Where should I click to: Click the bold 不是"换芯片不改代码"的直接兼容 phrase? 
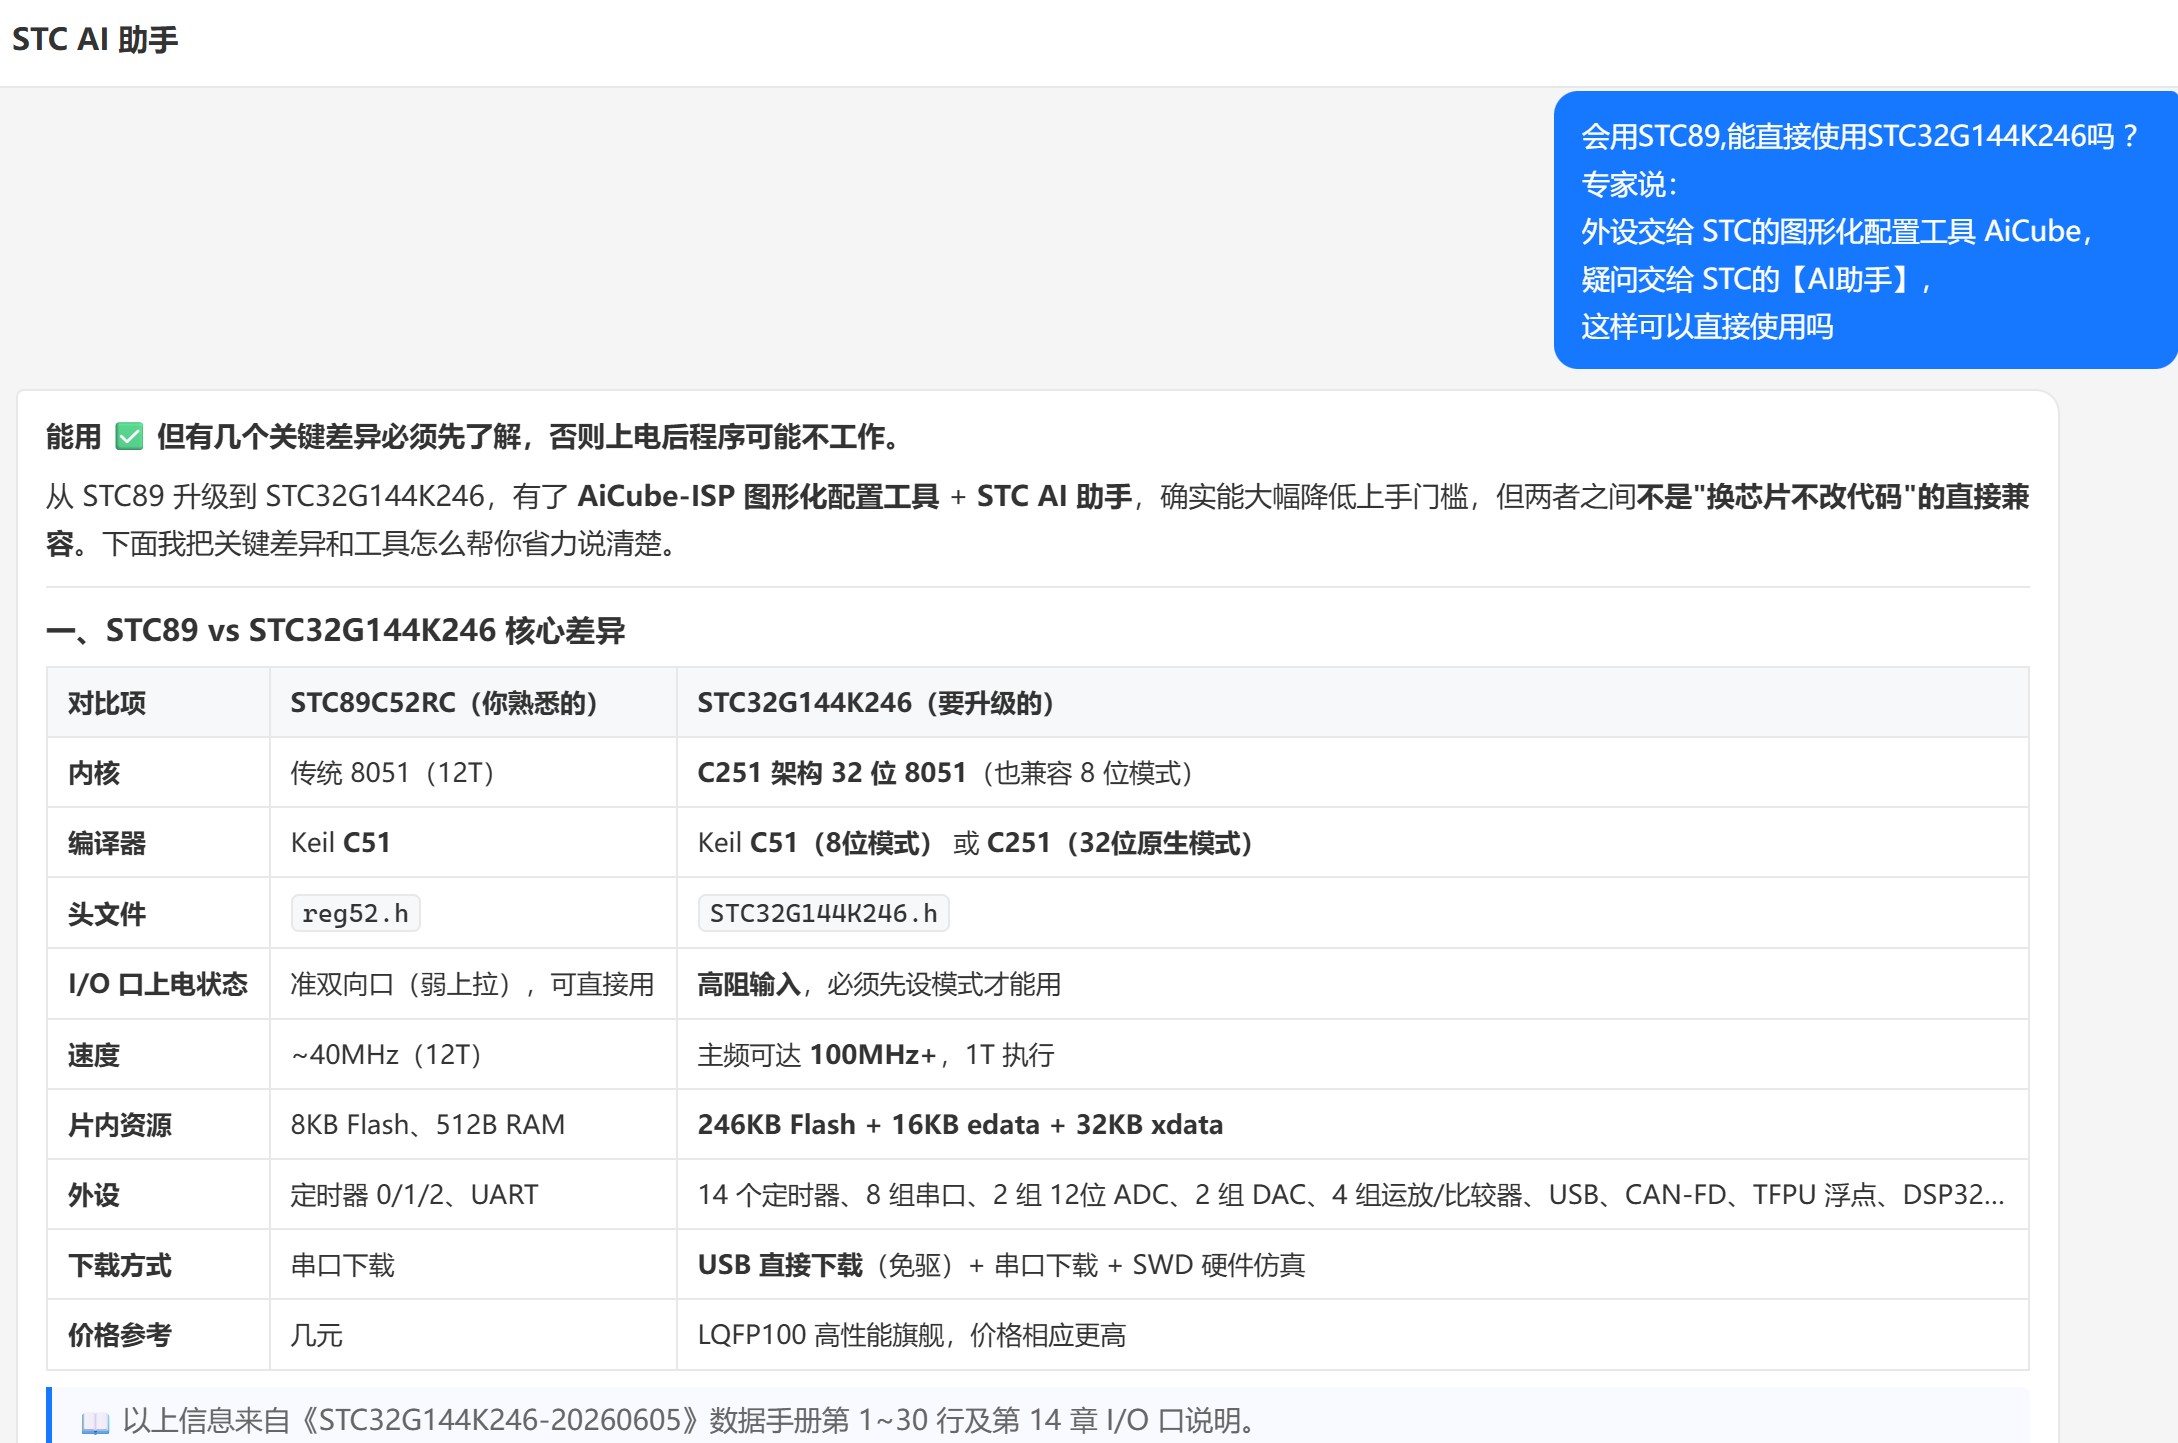(x=1834, y=496)
